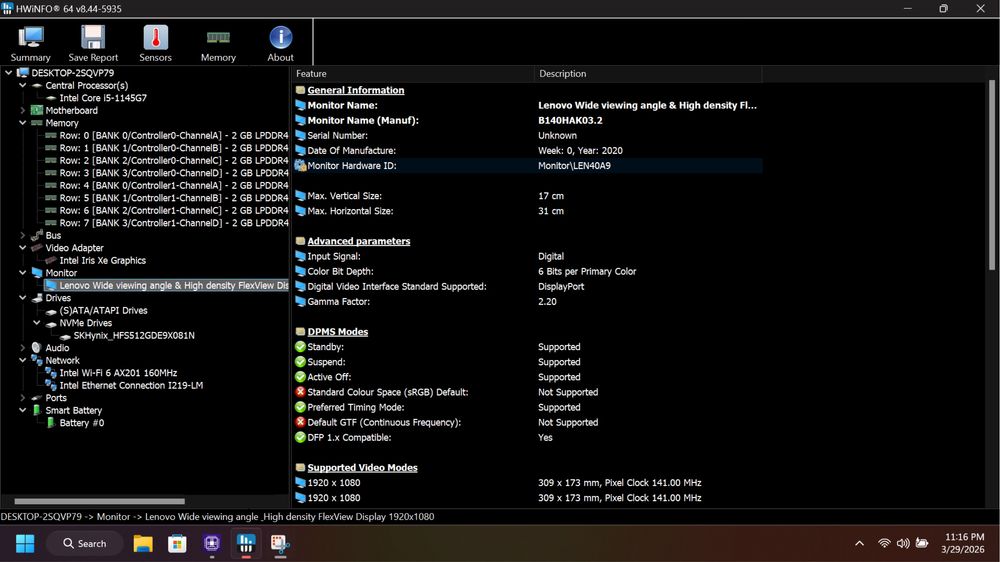Select the SKHynix_HFS512GDE9X081N drive
This screenshot has width=1000, height=562.
click(134, 336)
